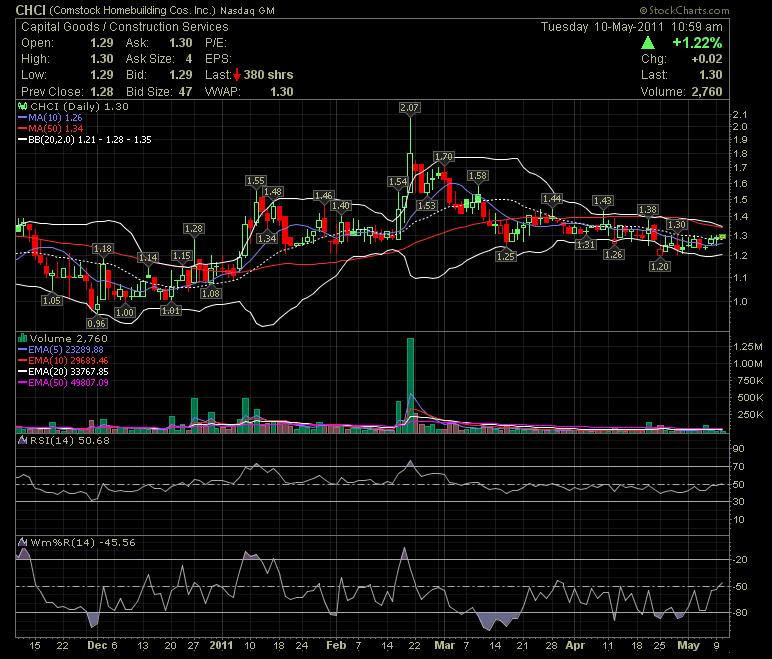Click the Tuesday 10-May-2011 date text
Screen dimensions: 772x659
point(602,27)
